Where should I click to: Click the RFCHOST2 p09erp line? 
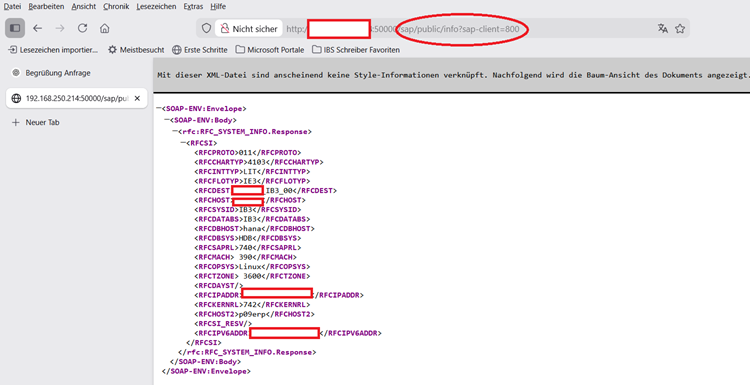pos(254,314)
